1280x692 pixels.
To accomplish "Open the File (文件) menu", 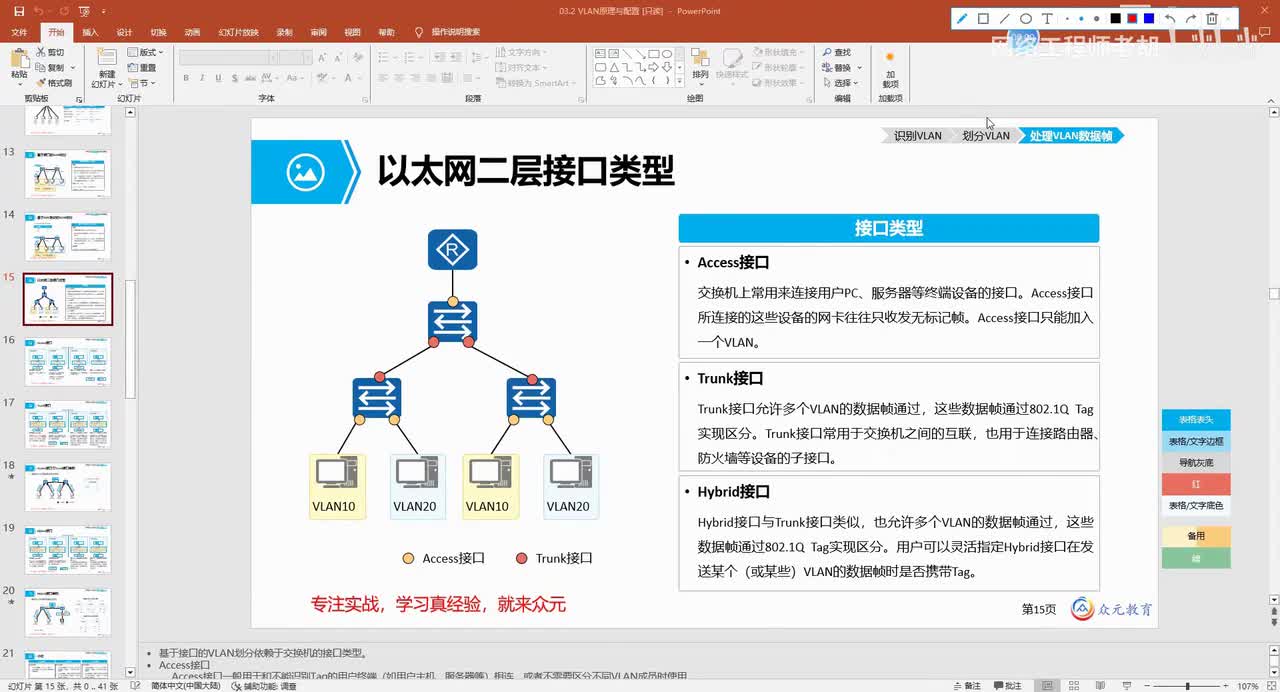I will pos(19,32).
